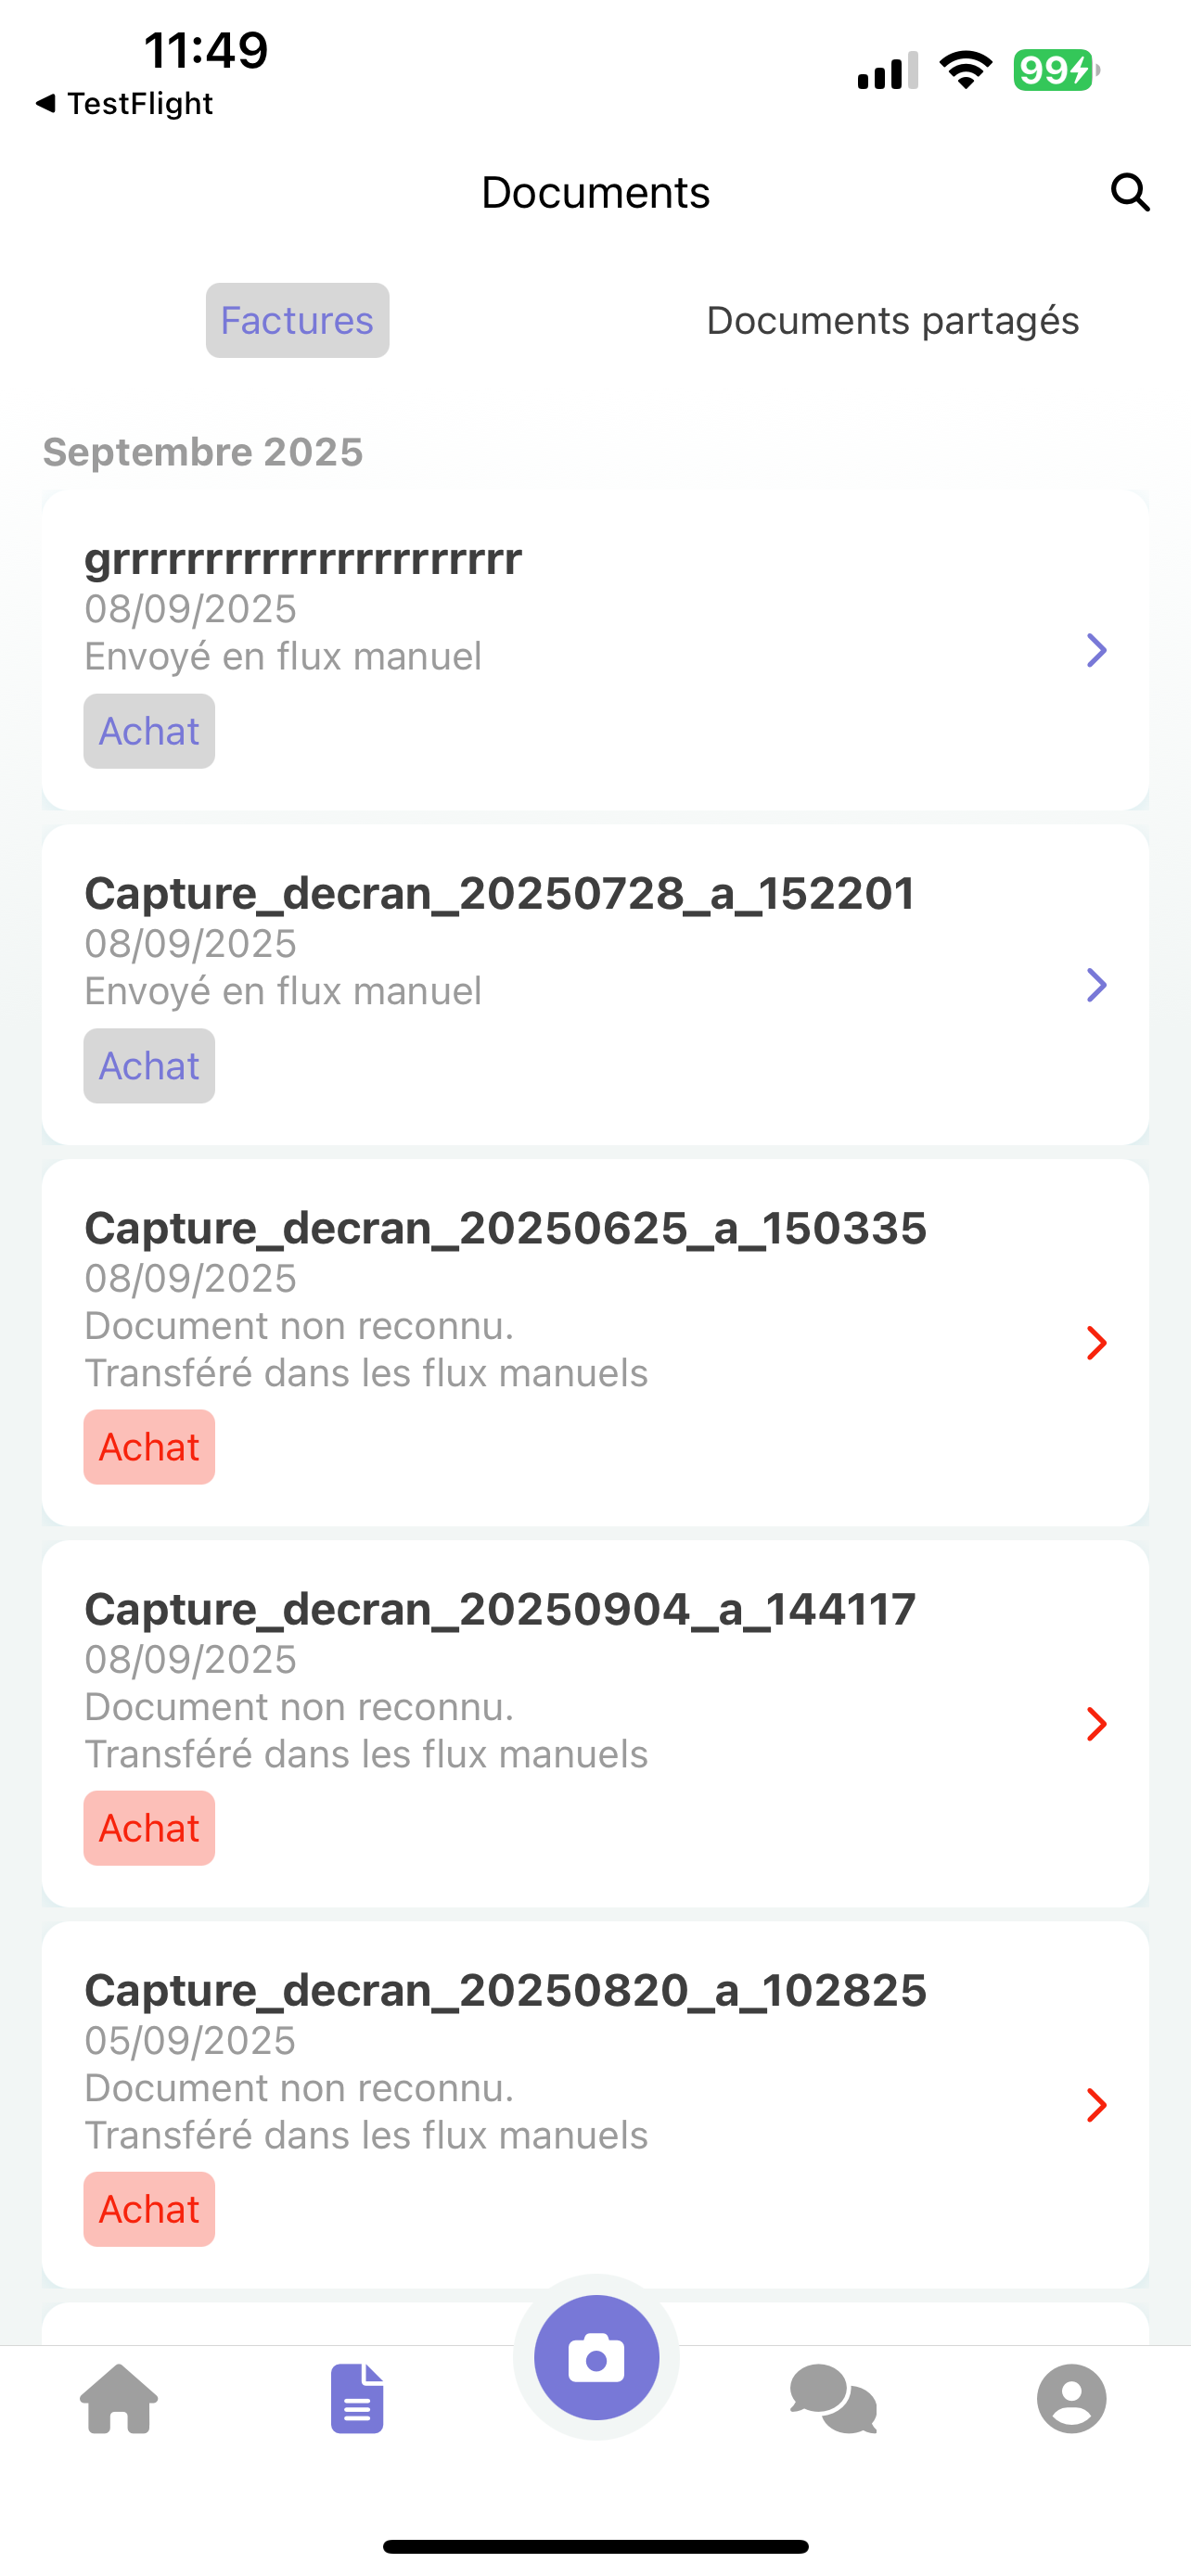Tap the battery indicator in status bar
Viewport: 1191px width, 2576px height.
[1056, 70]
